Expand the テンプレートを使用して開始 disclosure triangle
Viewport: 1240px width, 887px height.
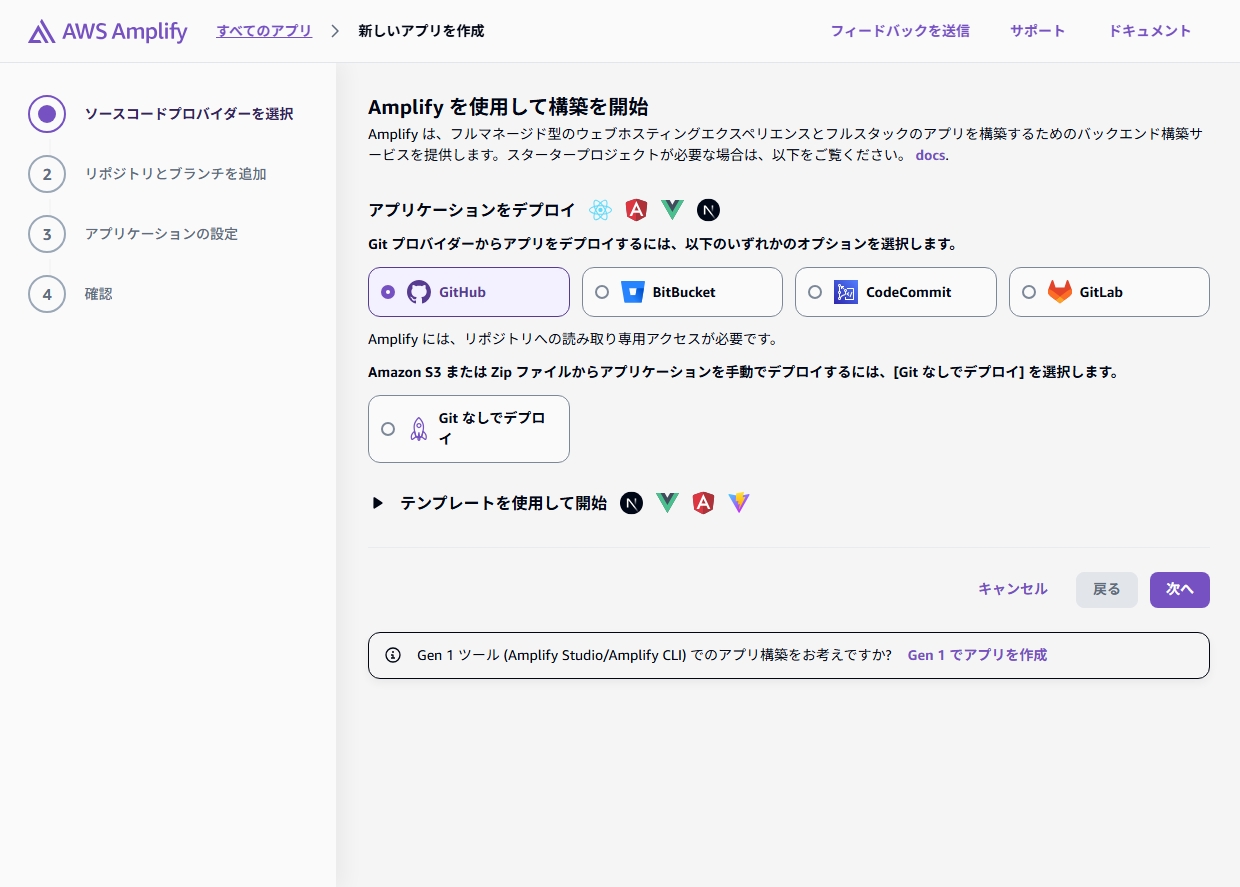tap(378, 503)
